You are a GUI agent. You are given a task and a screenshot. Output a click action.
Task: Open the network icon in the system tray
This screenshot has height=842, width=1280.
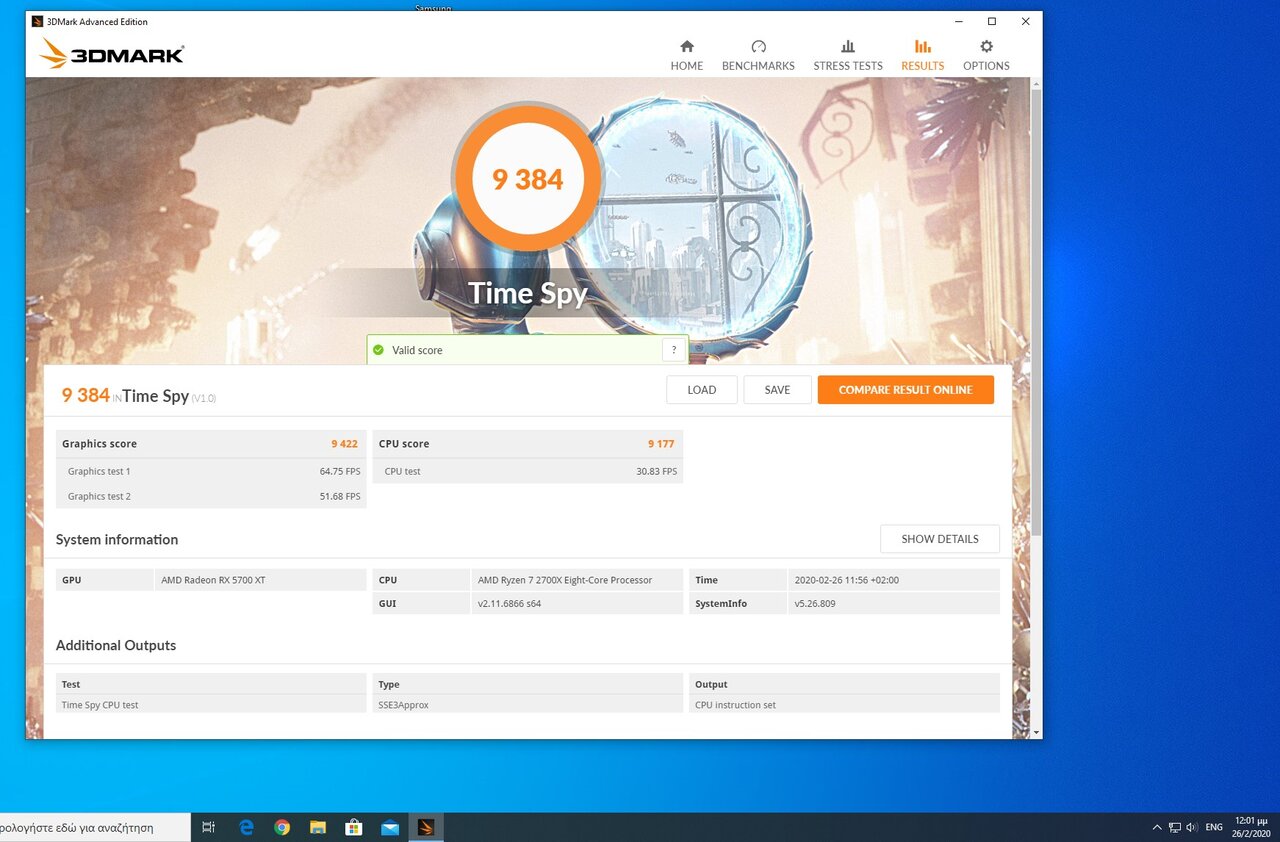[x=1174, y=827]
